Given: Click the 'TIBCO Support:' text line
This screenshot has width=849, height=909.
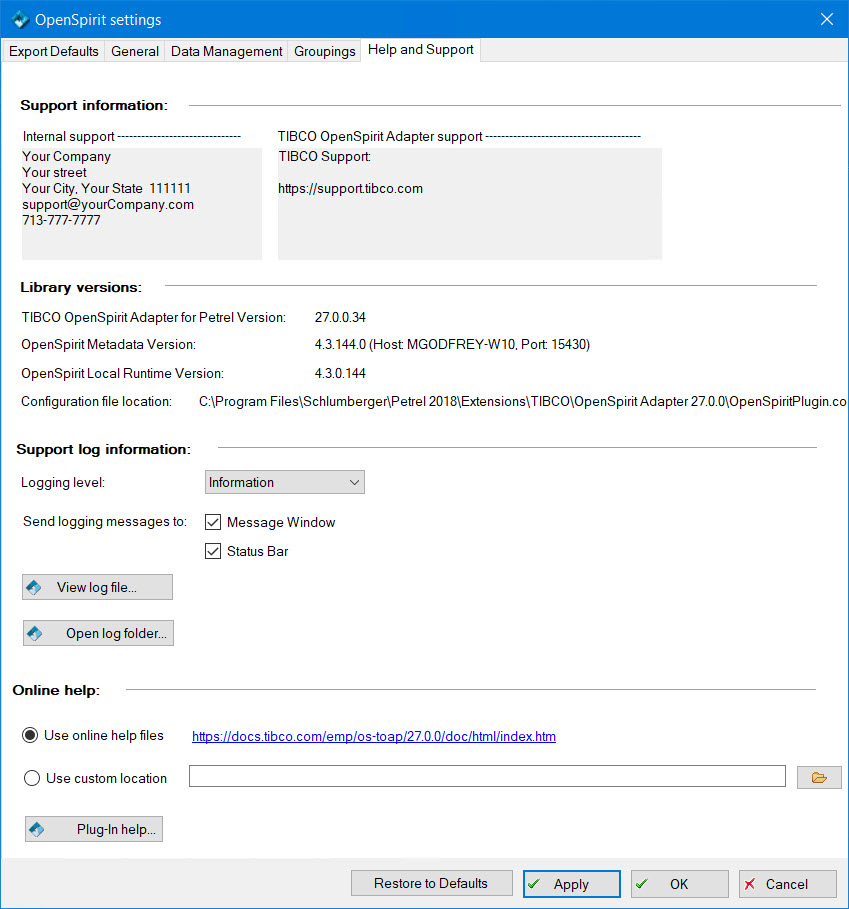Looking at the screenshot, I should click(325, 157).
